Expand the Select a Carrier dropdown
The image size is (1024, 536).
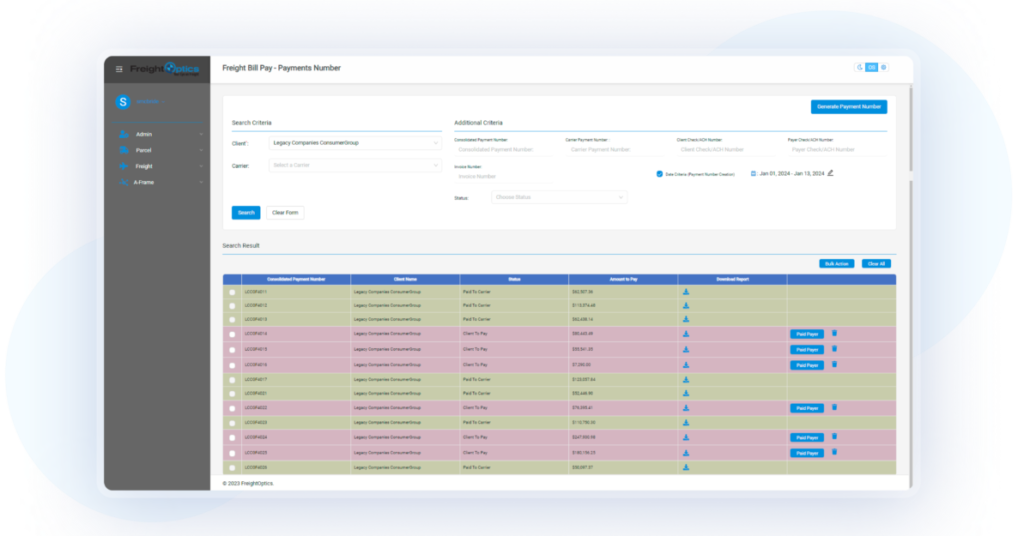tap(355, 165)
